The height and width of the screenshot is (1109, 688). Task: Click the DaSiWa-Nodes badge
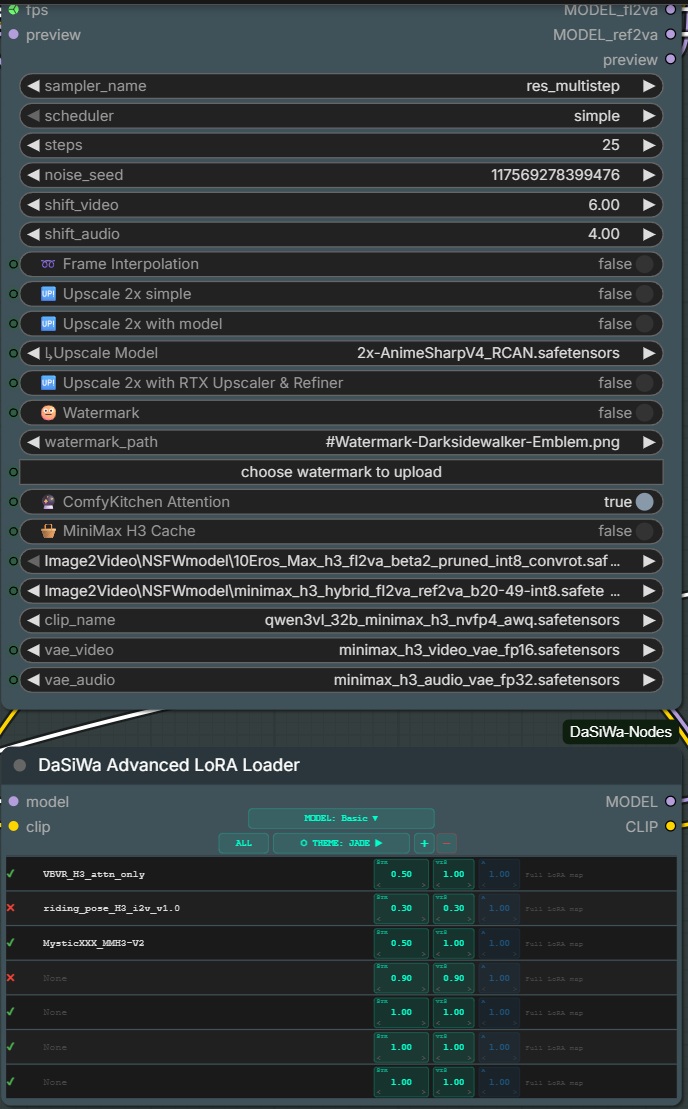tap(620, 732)
